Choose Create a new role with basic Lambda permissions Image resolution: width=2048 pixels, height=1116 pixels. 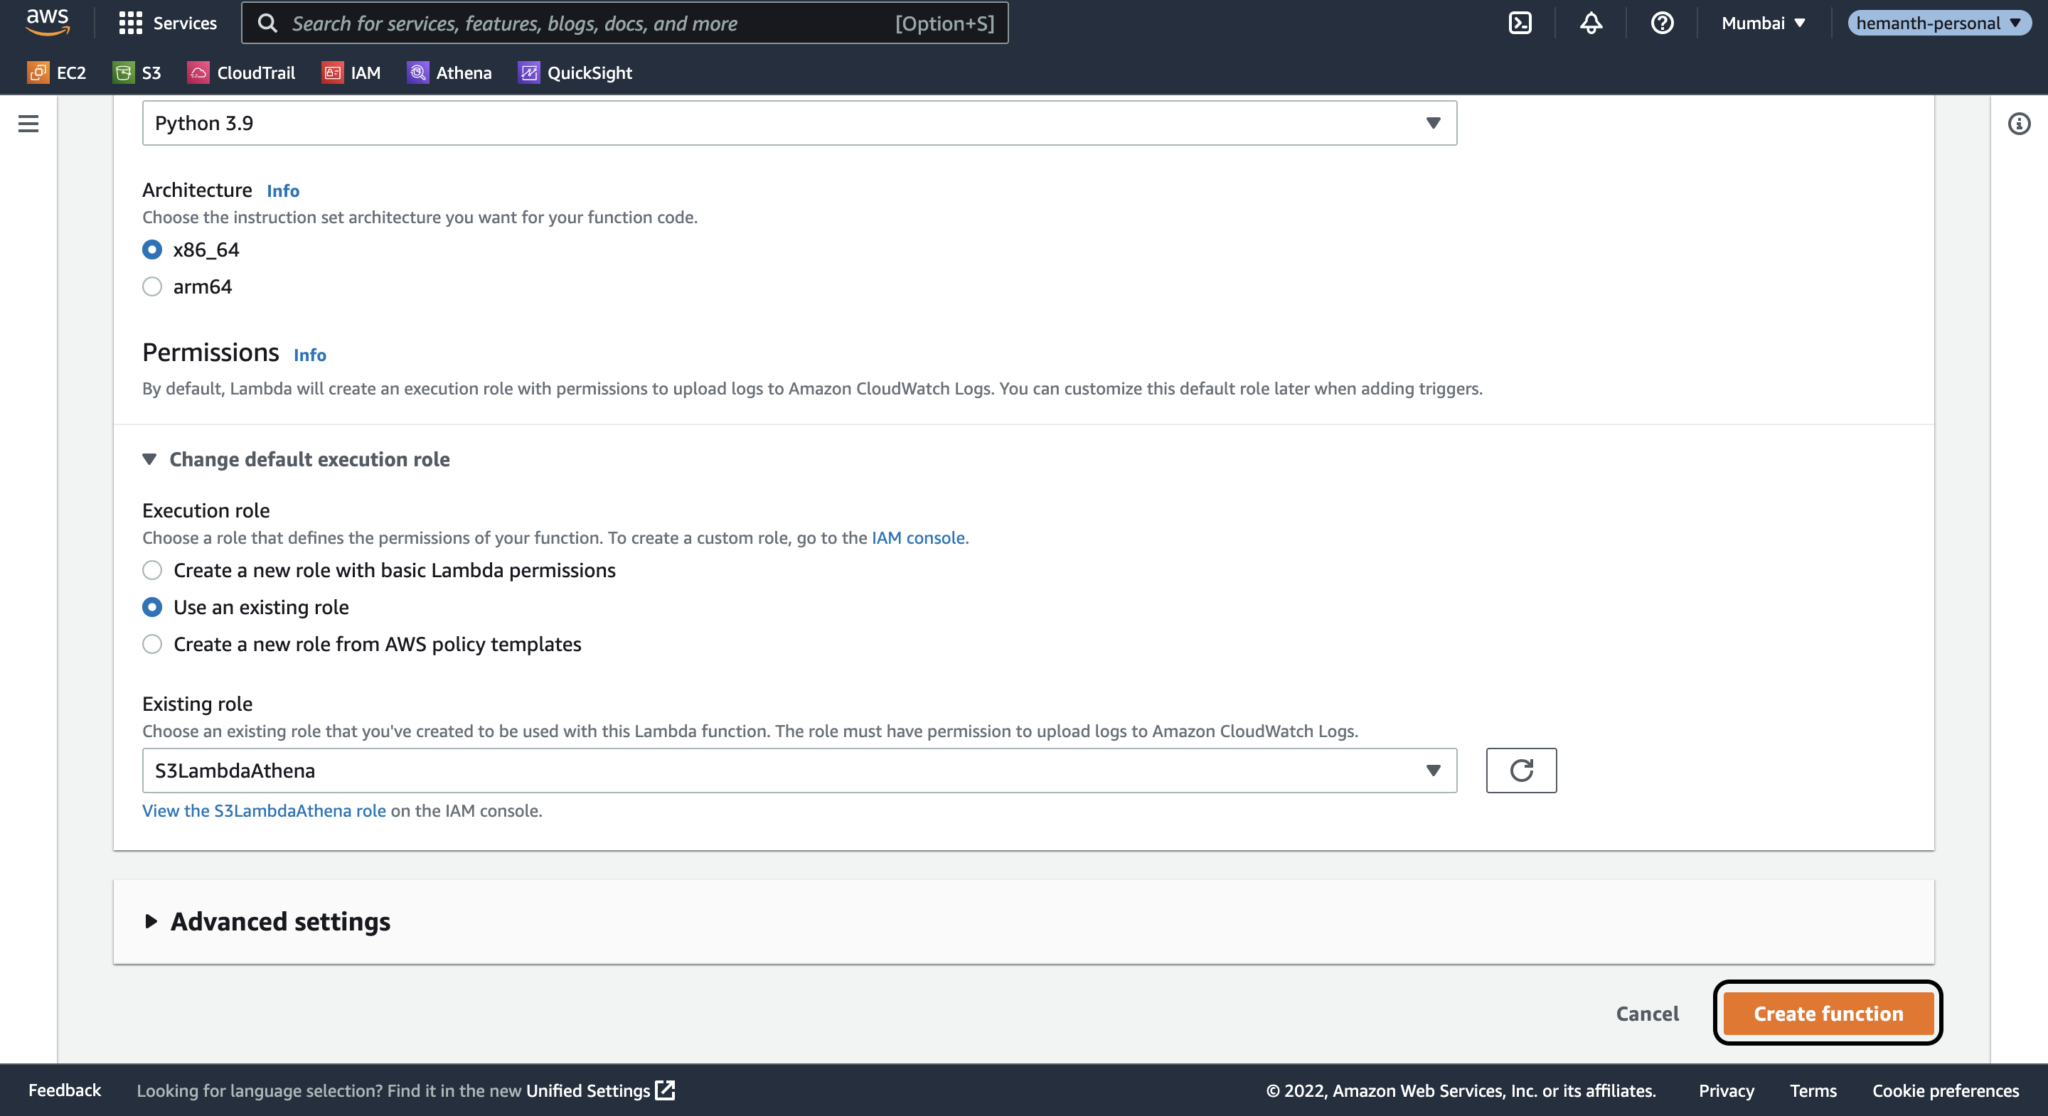pos(152,570)
